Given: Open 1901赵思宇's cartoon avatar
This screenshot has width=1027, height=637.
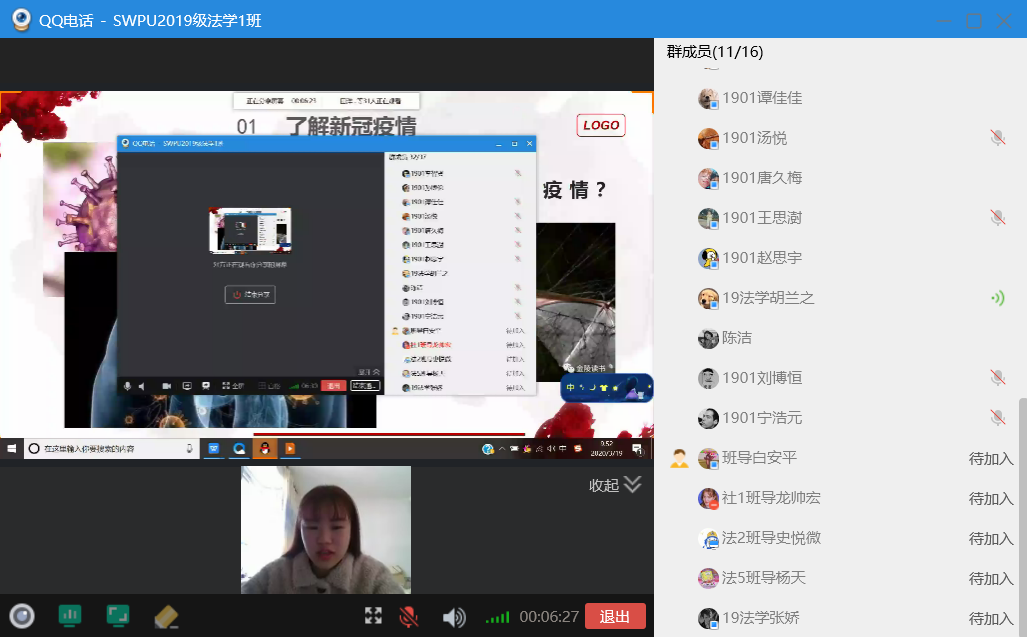Looking at the screenshot, I should [708, 258].
